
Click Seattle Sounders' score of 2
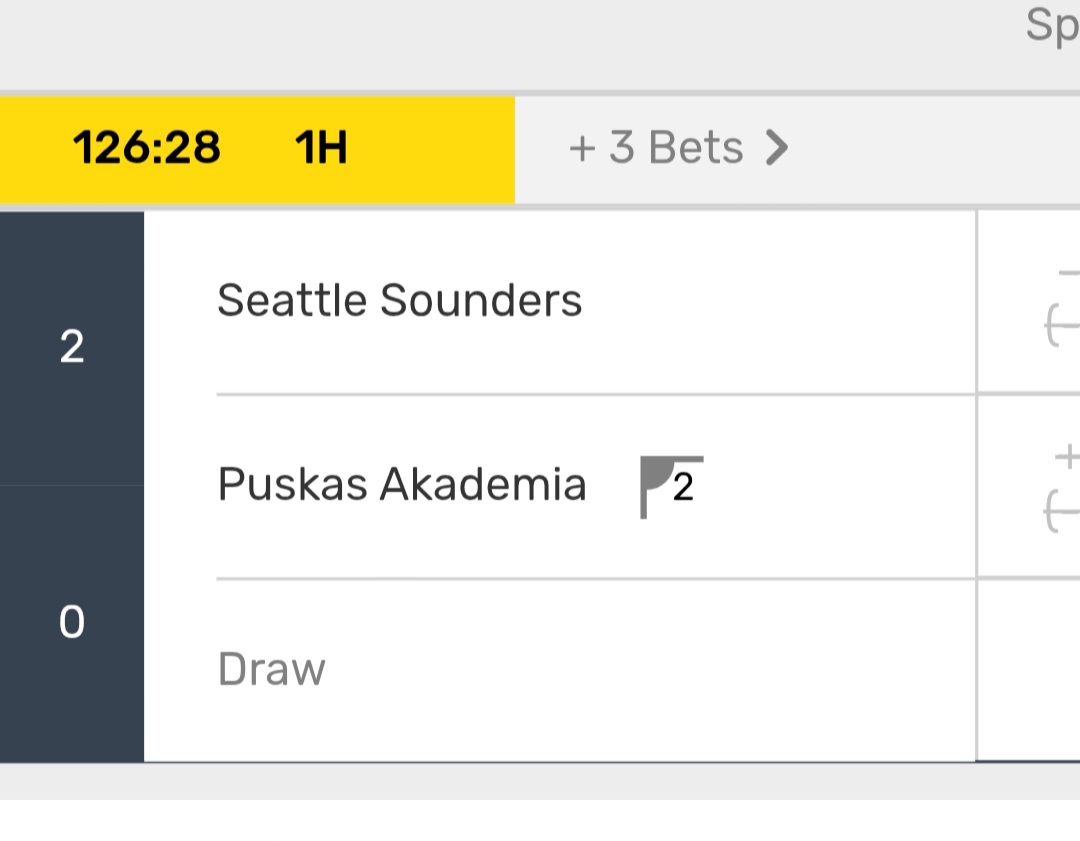(x=71, y=347)
